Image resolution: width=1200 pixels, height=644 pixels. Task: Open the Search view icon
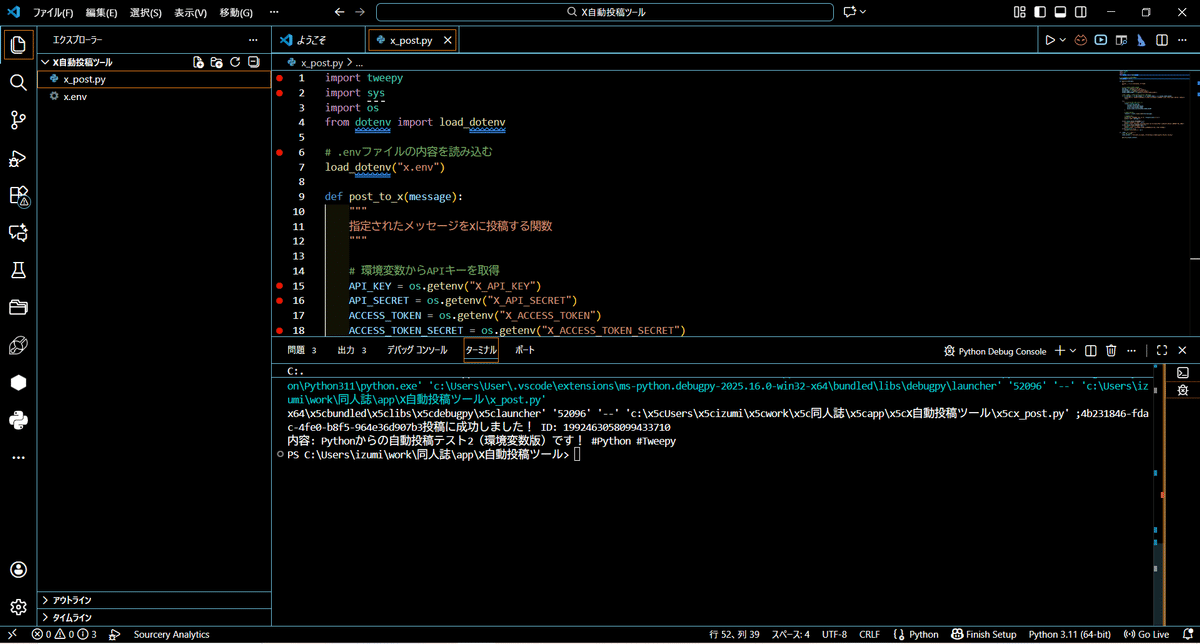17,82
